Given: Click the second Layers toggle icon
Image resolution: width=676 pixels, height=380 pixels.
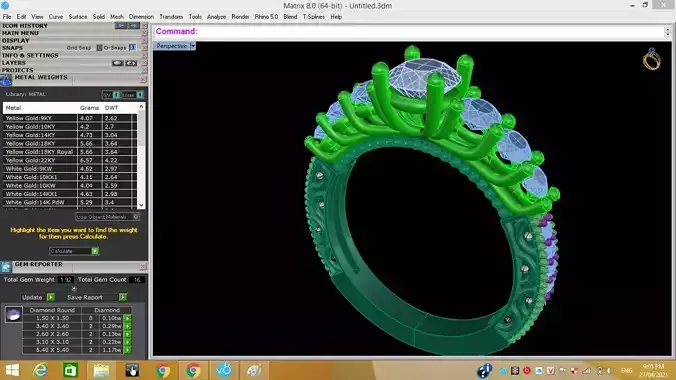Looking at the screenshot, I should (131, 63).
